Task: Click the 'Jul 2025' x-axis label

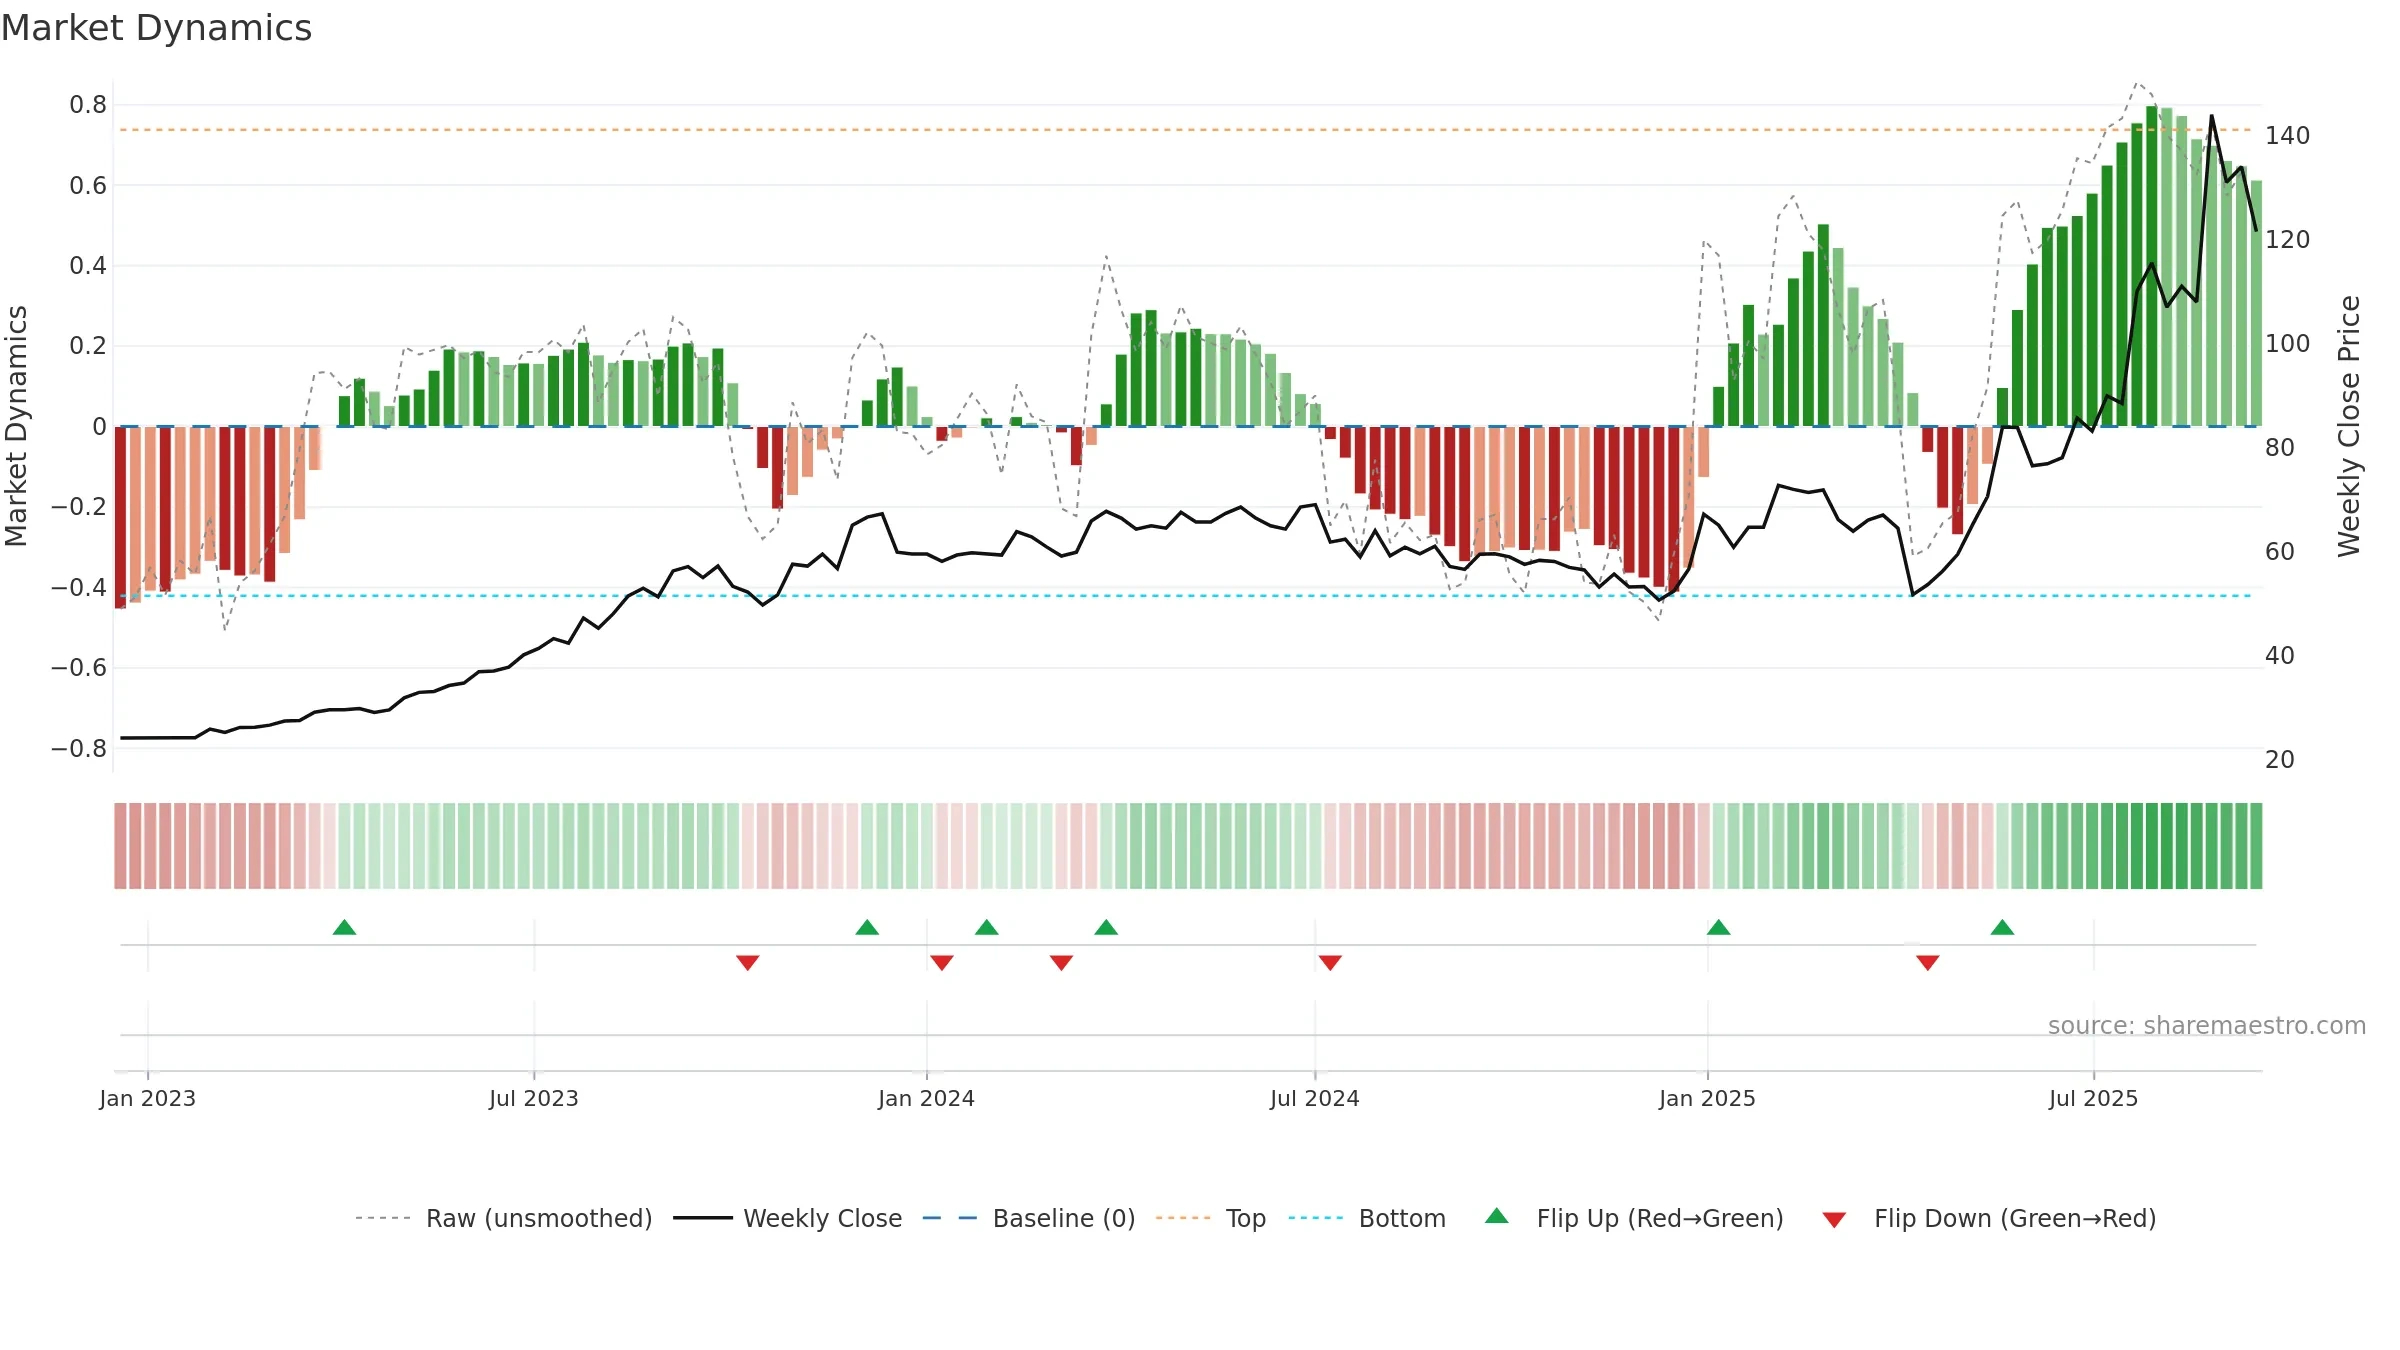Action: [2094, 1098]
